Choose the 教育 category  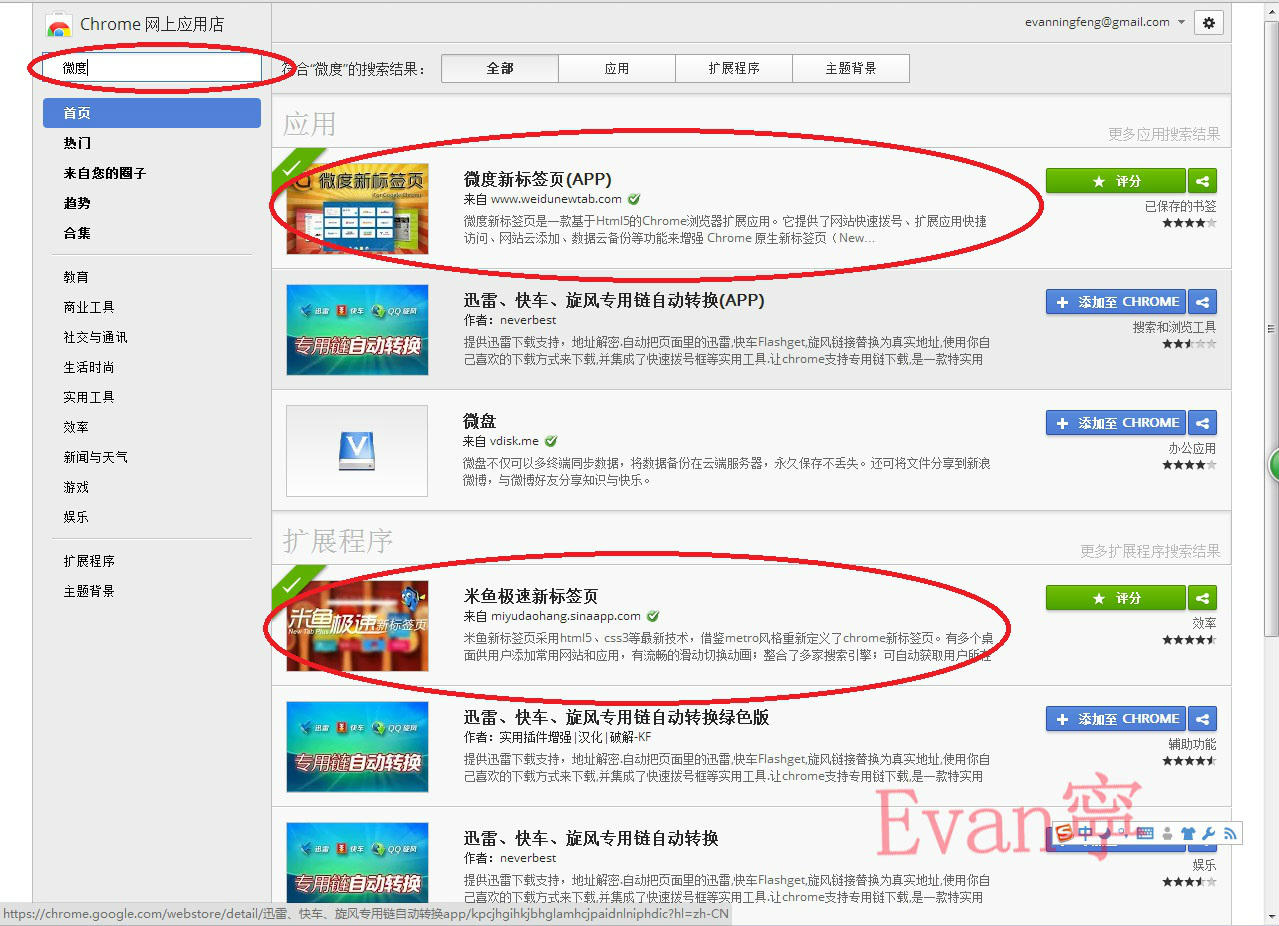pos(76,277)
